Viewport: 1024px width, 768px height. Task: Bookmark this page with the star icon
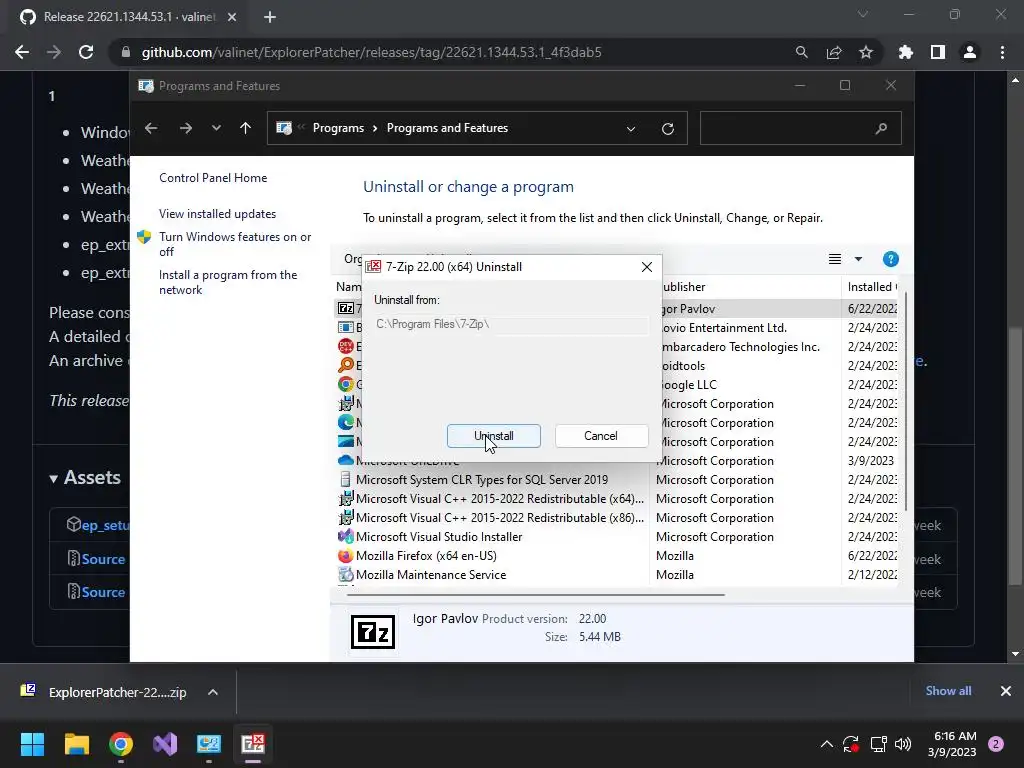coord(866,52)
